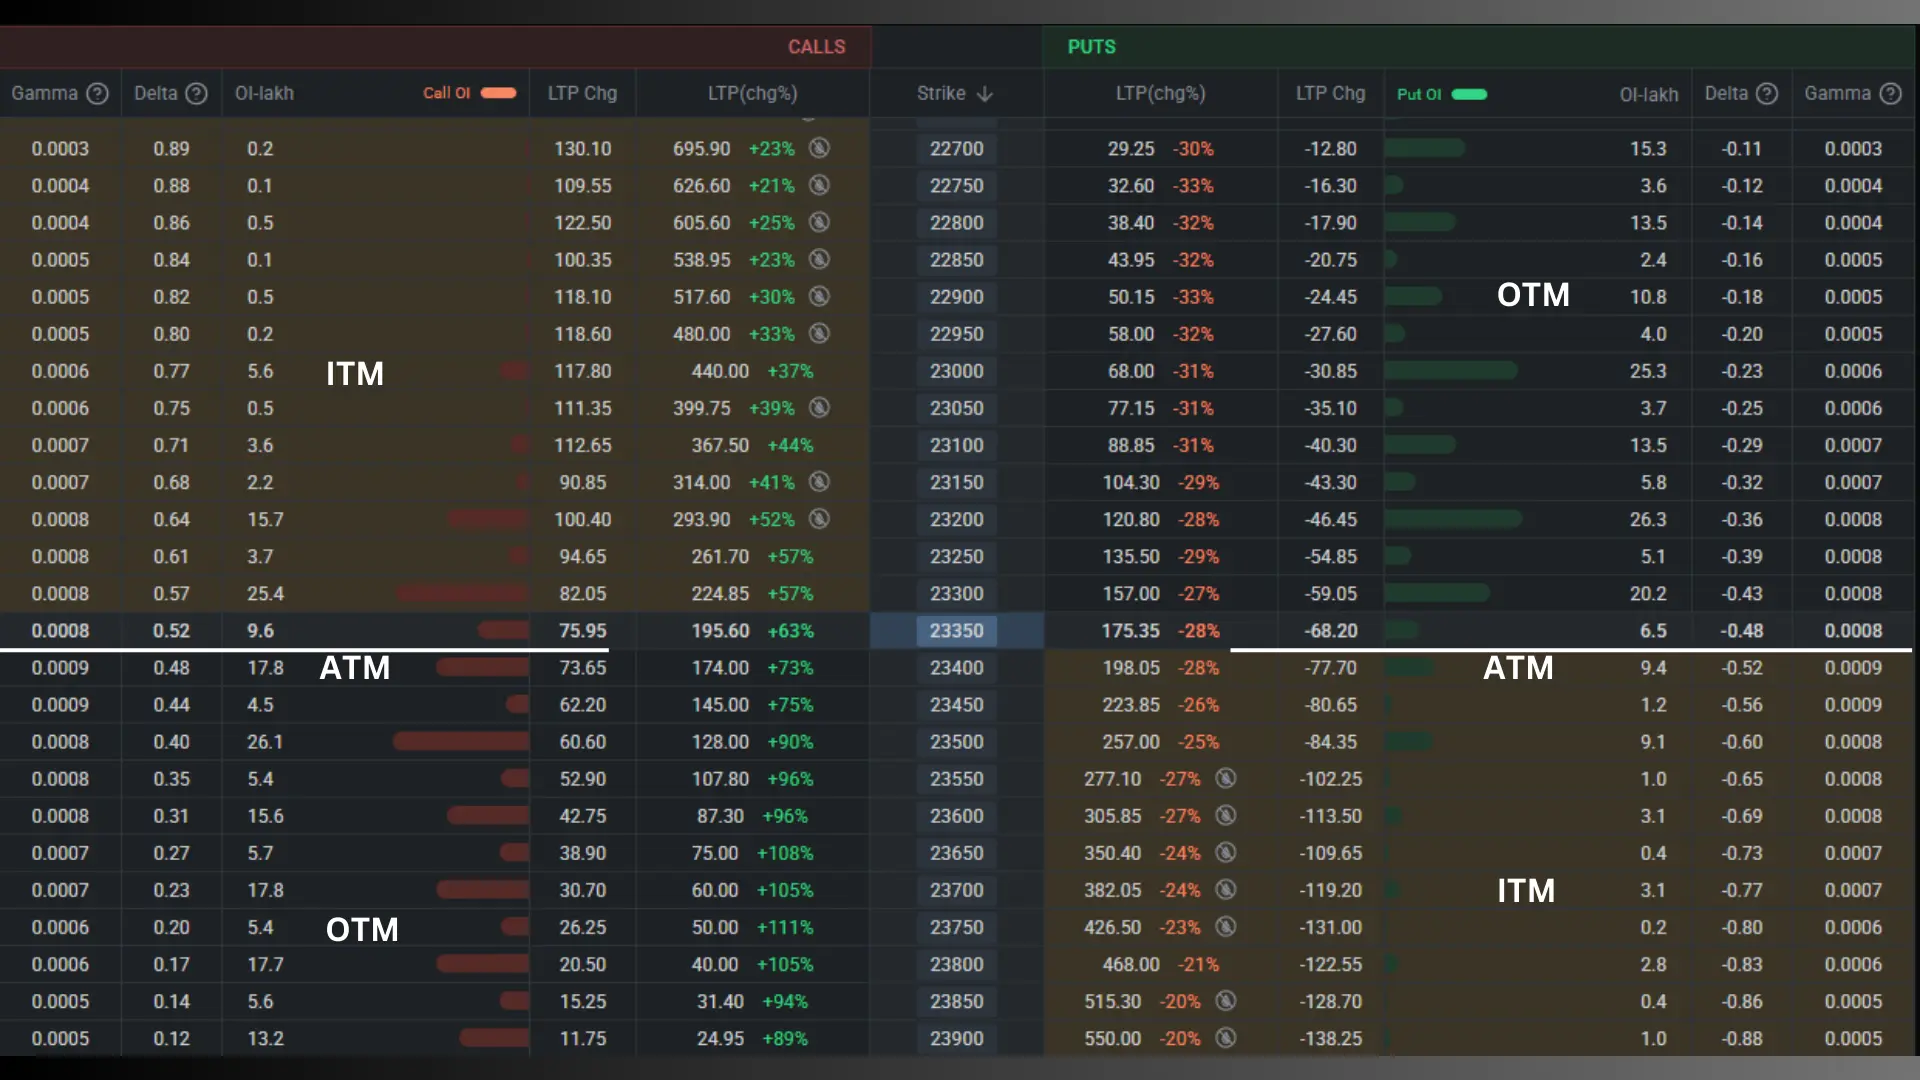This screenshot has height=1080, width=1920.
Task: Select the 23000 strike cell
Action: (x=957, y=371)
